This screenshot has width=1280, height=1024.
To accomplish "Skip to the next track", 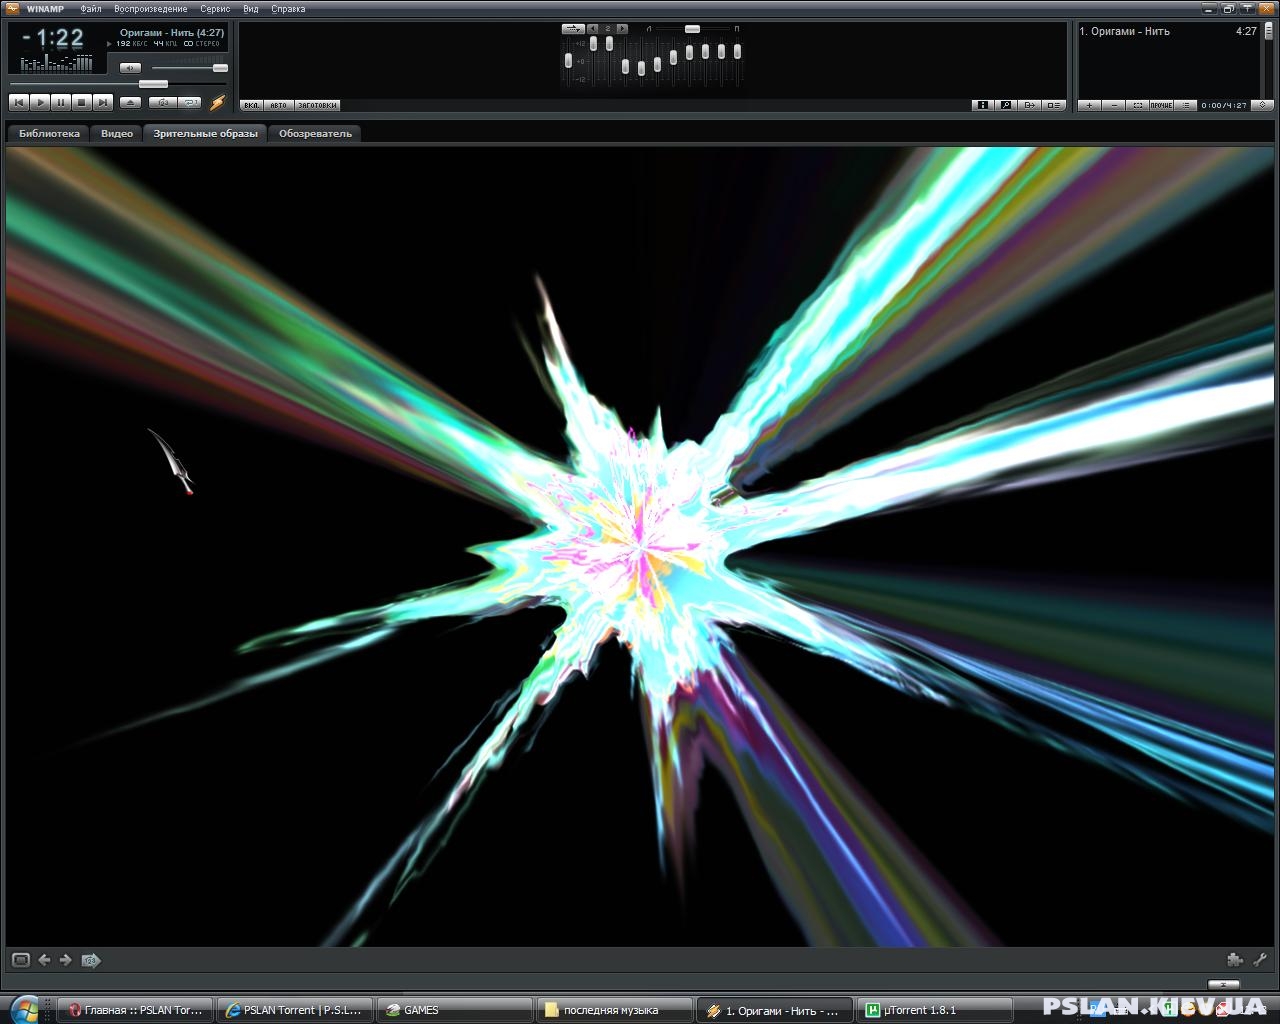I will click(102, 102).
